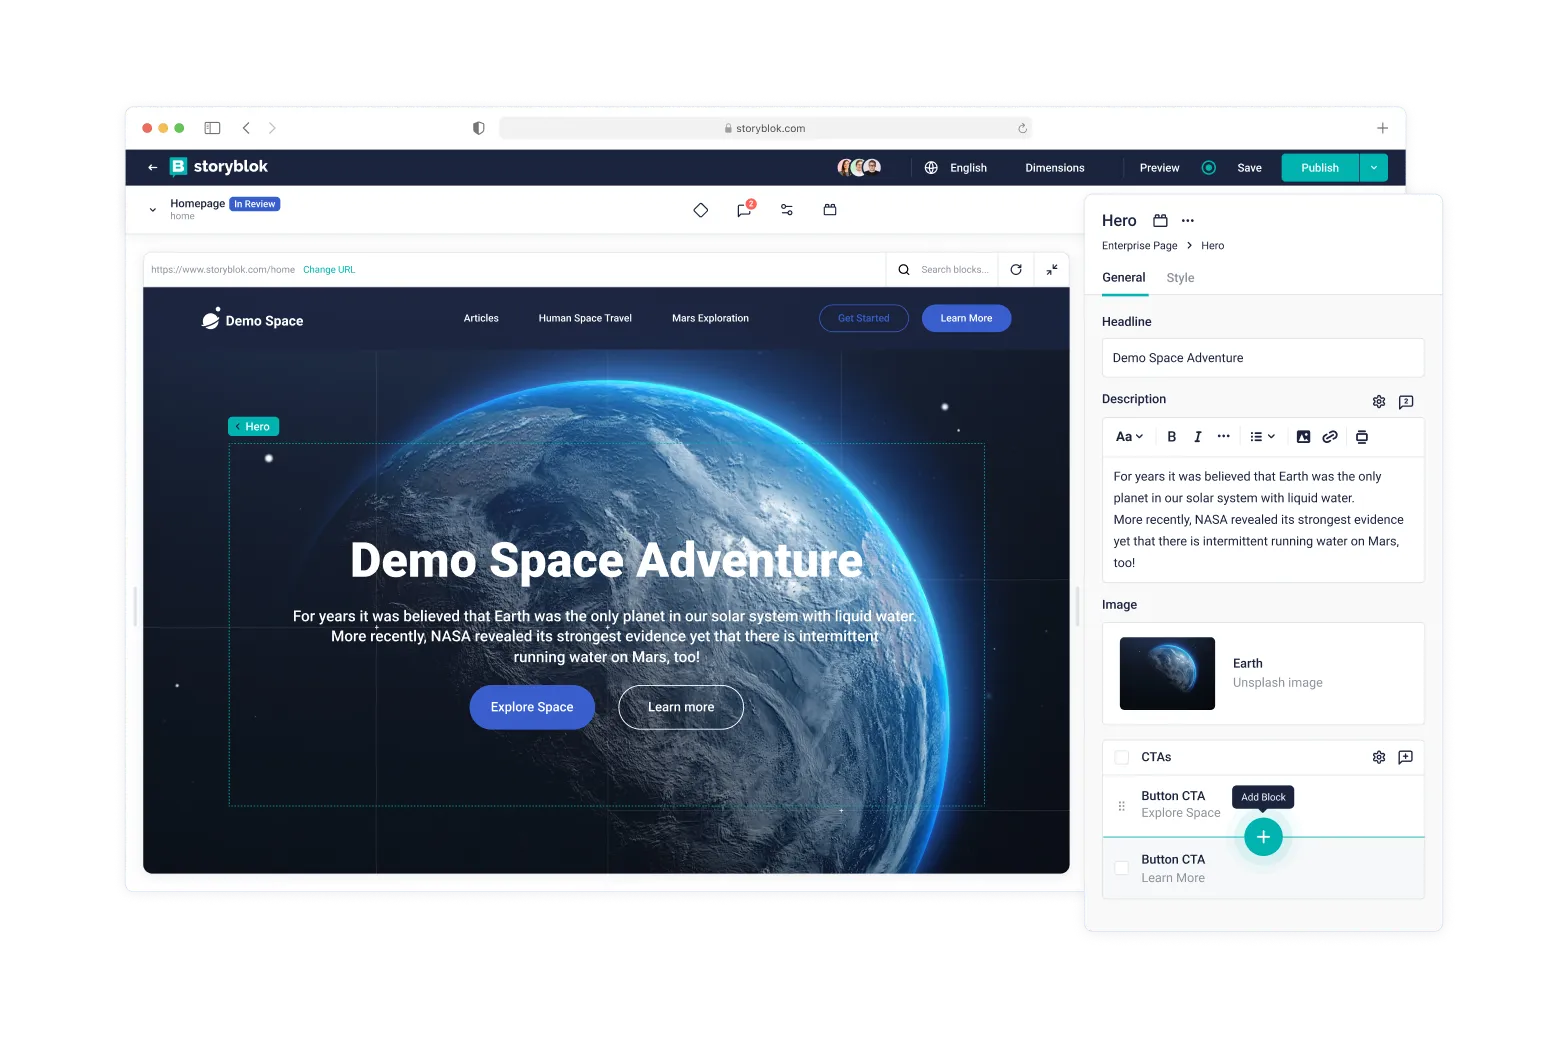This screenshot has height=1040, width=1568.
Task: Click the bold formatting button
Action: click(1171, 437)
